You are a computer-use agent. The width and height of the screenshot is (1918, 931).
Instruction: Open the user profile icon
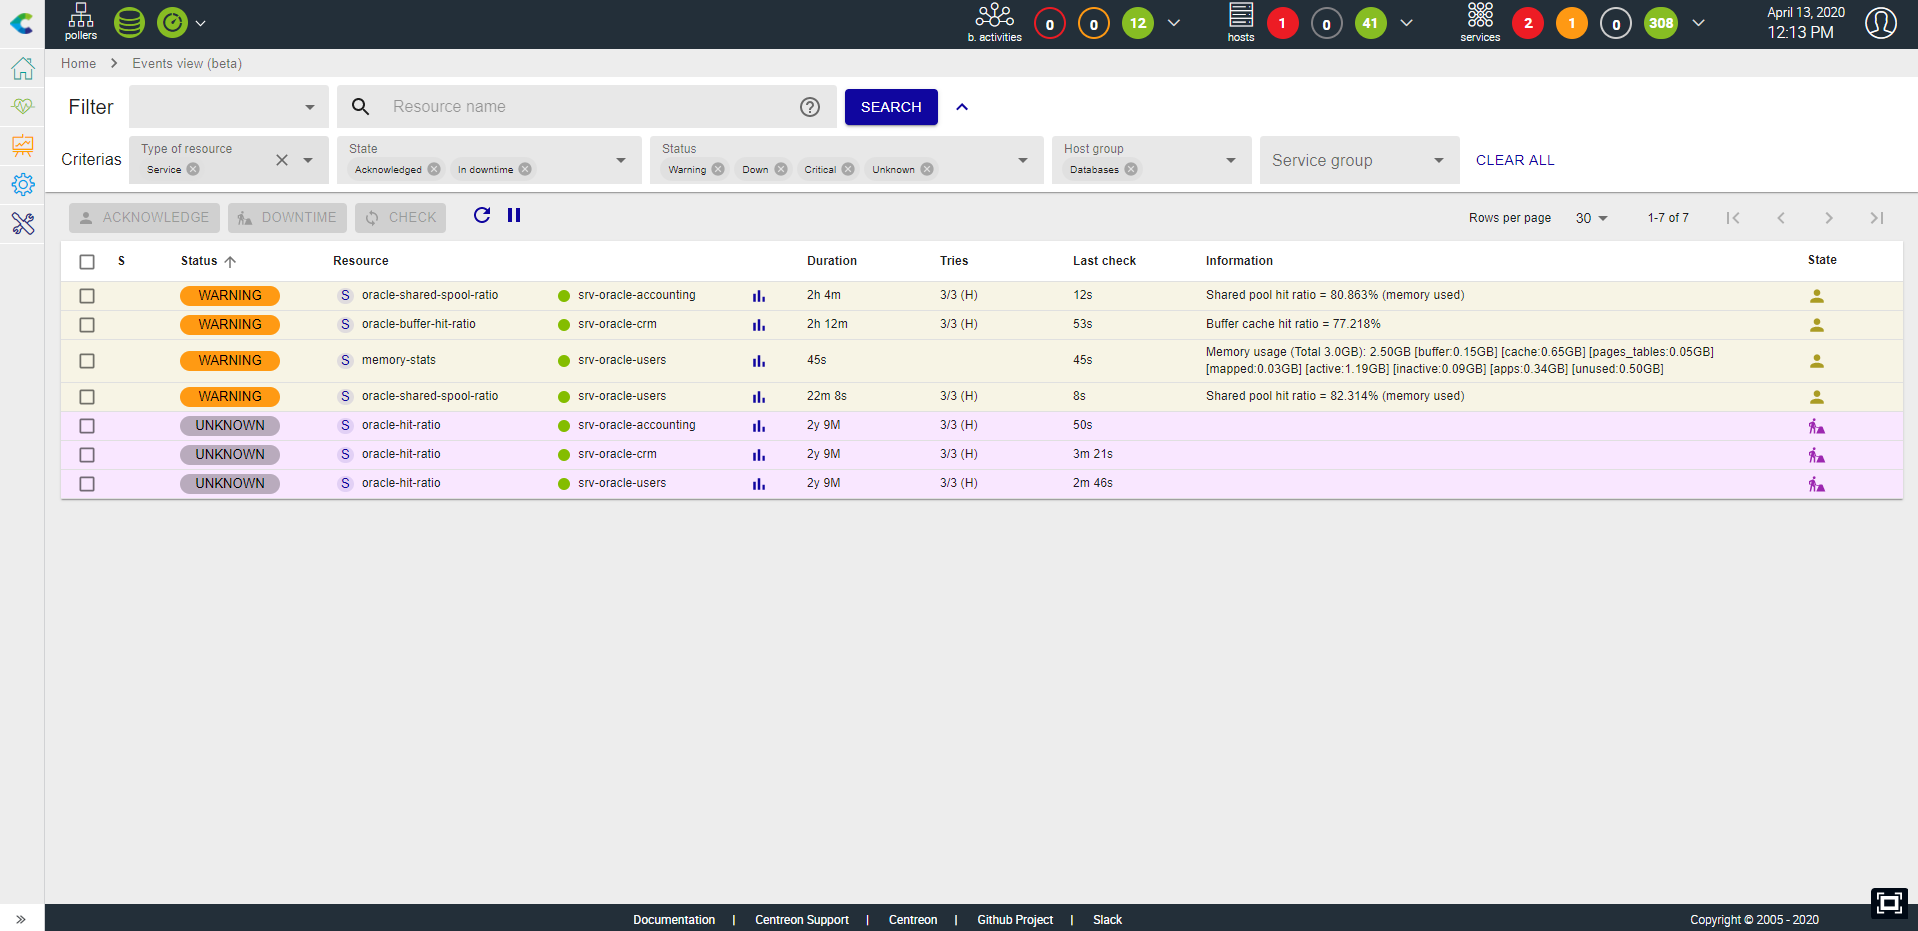1880,23
